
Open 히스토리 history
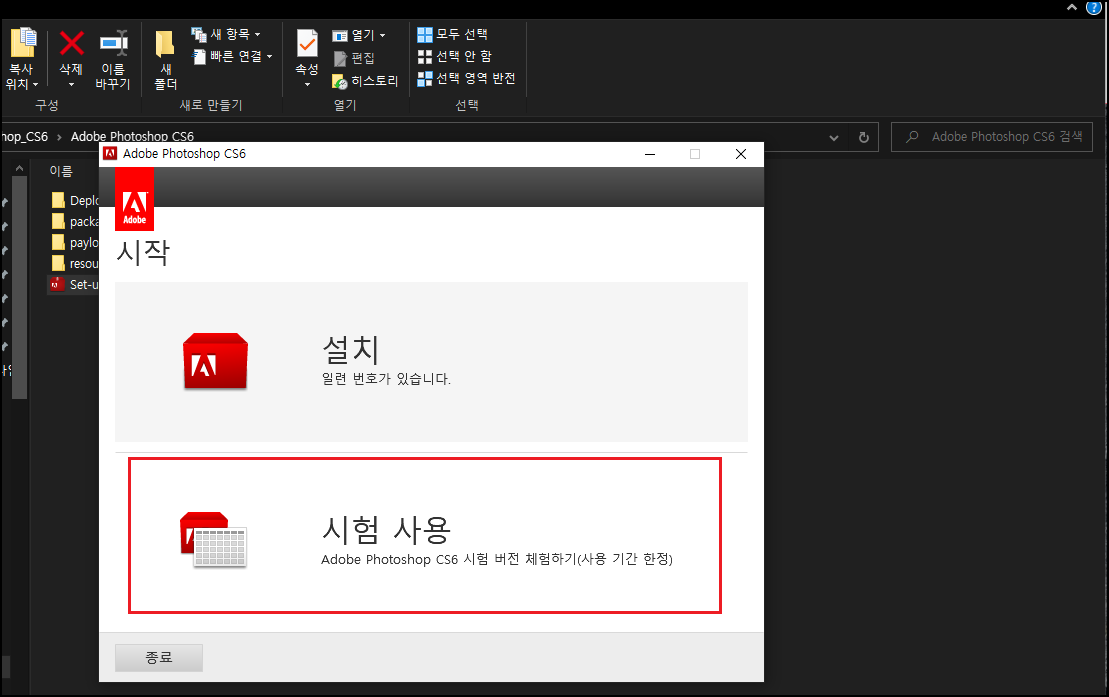(365, 81)
